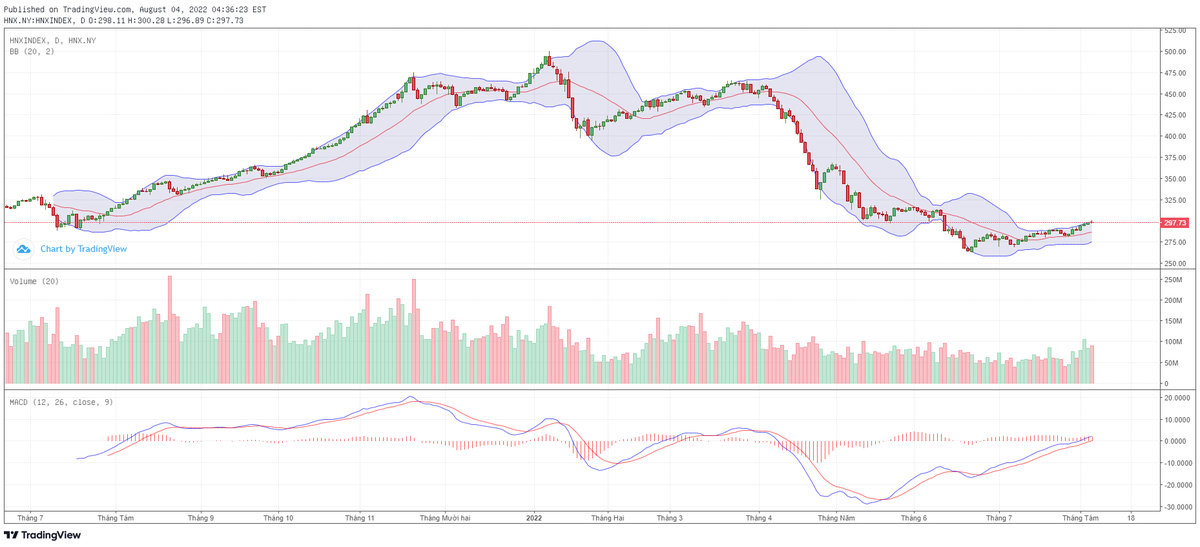Select the MACD (12, 26, close, 9) label
This screenshot has height=547, width=1200.
pos(62,401)
